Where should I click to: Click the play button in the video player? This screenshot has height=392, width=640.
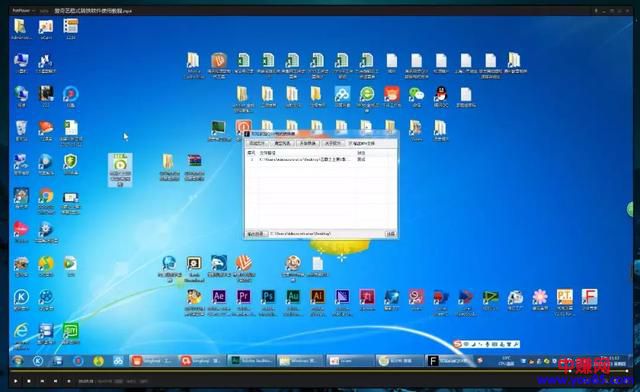[16, 381]
